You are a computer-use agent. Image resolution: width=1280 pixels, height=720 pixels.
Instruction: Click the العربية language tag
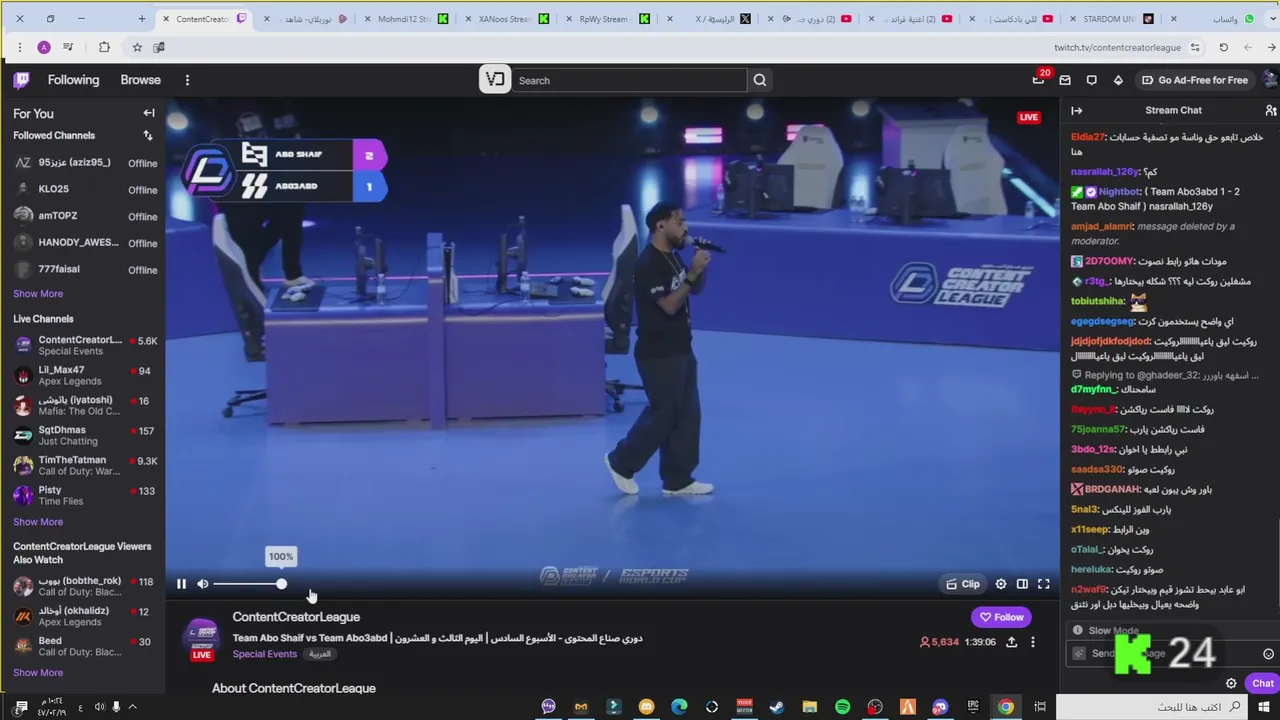(319, 654)
